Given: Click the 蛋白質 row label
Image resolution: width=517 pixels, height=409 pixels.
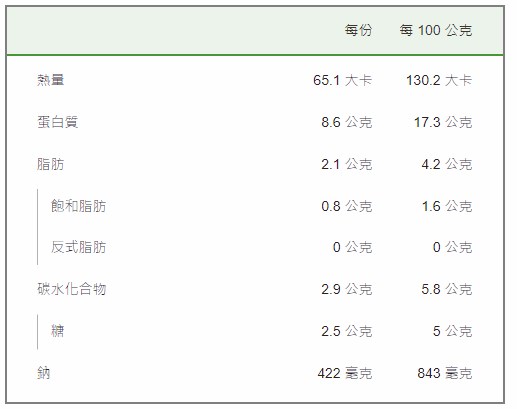Looking at the screenshot, I should click(x=57, y=122).
